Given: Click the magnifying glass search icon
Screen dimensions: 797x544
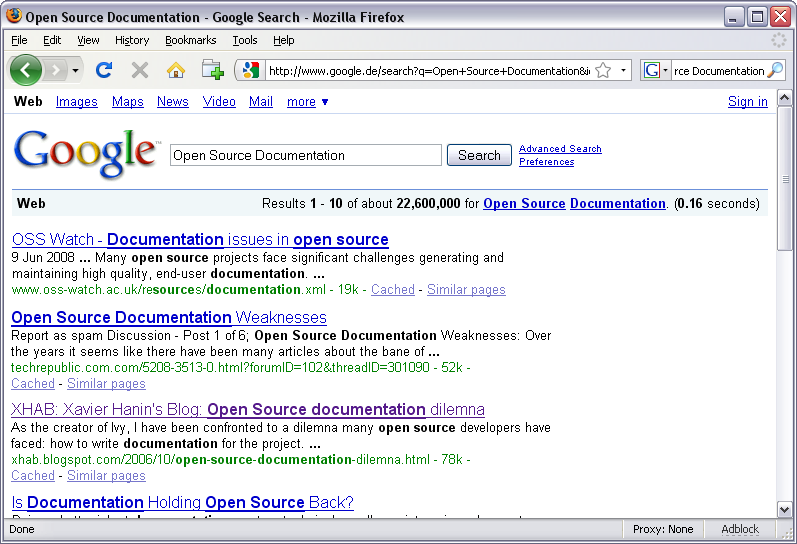Looking at the screenshot, I should click(x=775, y=70).
